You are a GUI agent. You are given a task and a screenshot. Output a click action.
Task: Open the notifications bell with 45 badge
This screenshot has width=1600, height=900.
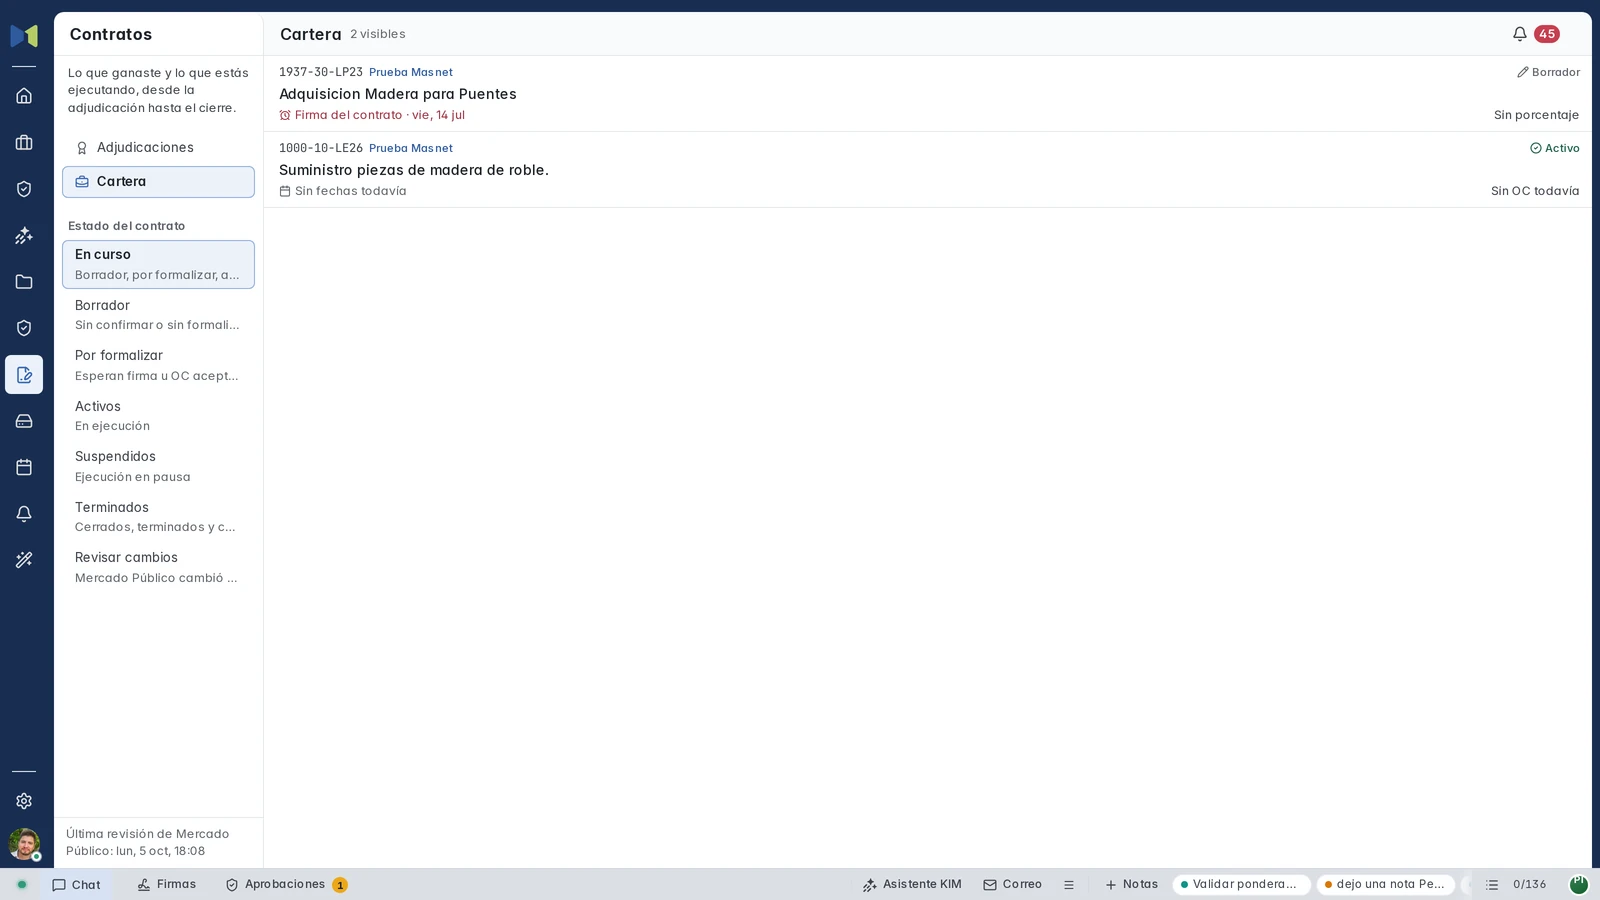[x=1535, y=34]
